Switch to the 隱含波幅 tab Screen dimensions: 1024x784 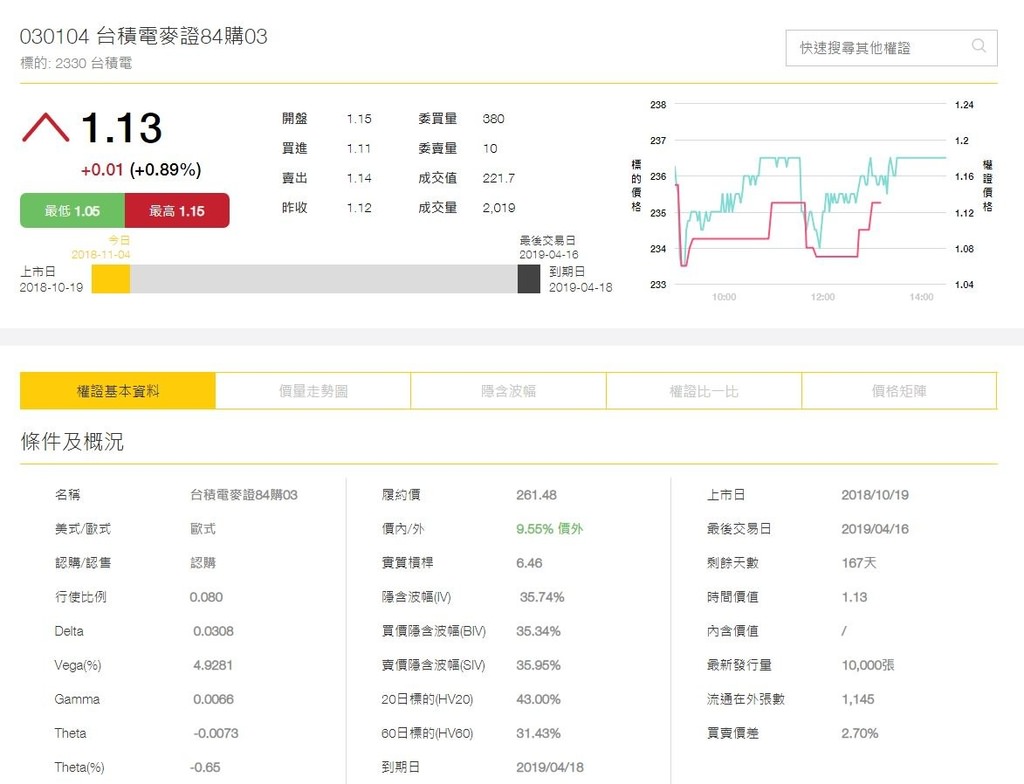click(x=508, y=391)
